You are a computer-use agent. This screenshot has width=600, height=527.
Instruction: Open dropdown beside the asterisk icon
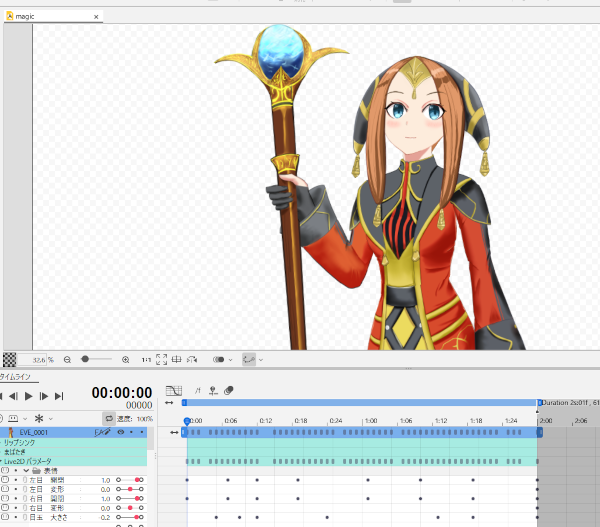point(51,419)
